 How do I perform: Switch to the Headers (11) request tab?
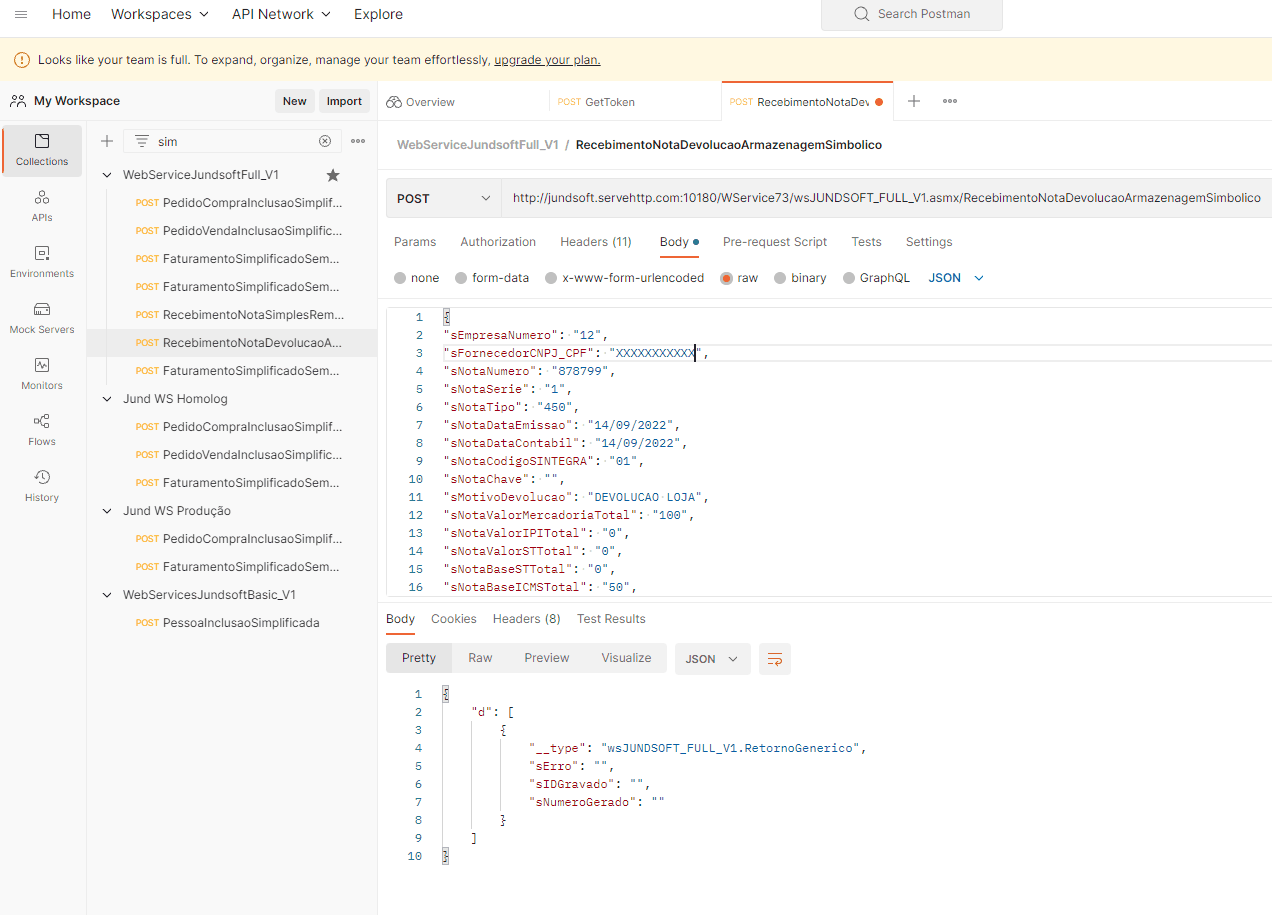pyautogui.click(x=595, y=242)
